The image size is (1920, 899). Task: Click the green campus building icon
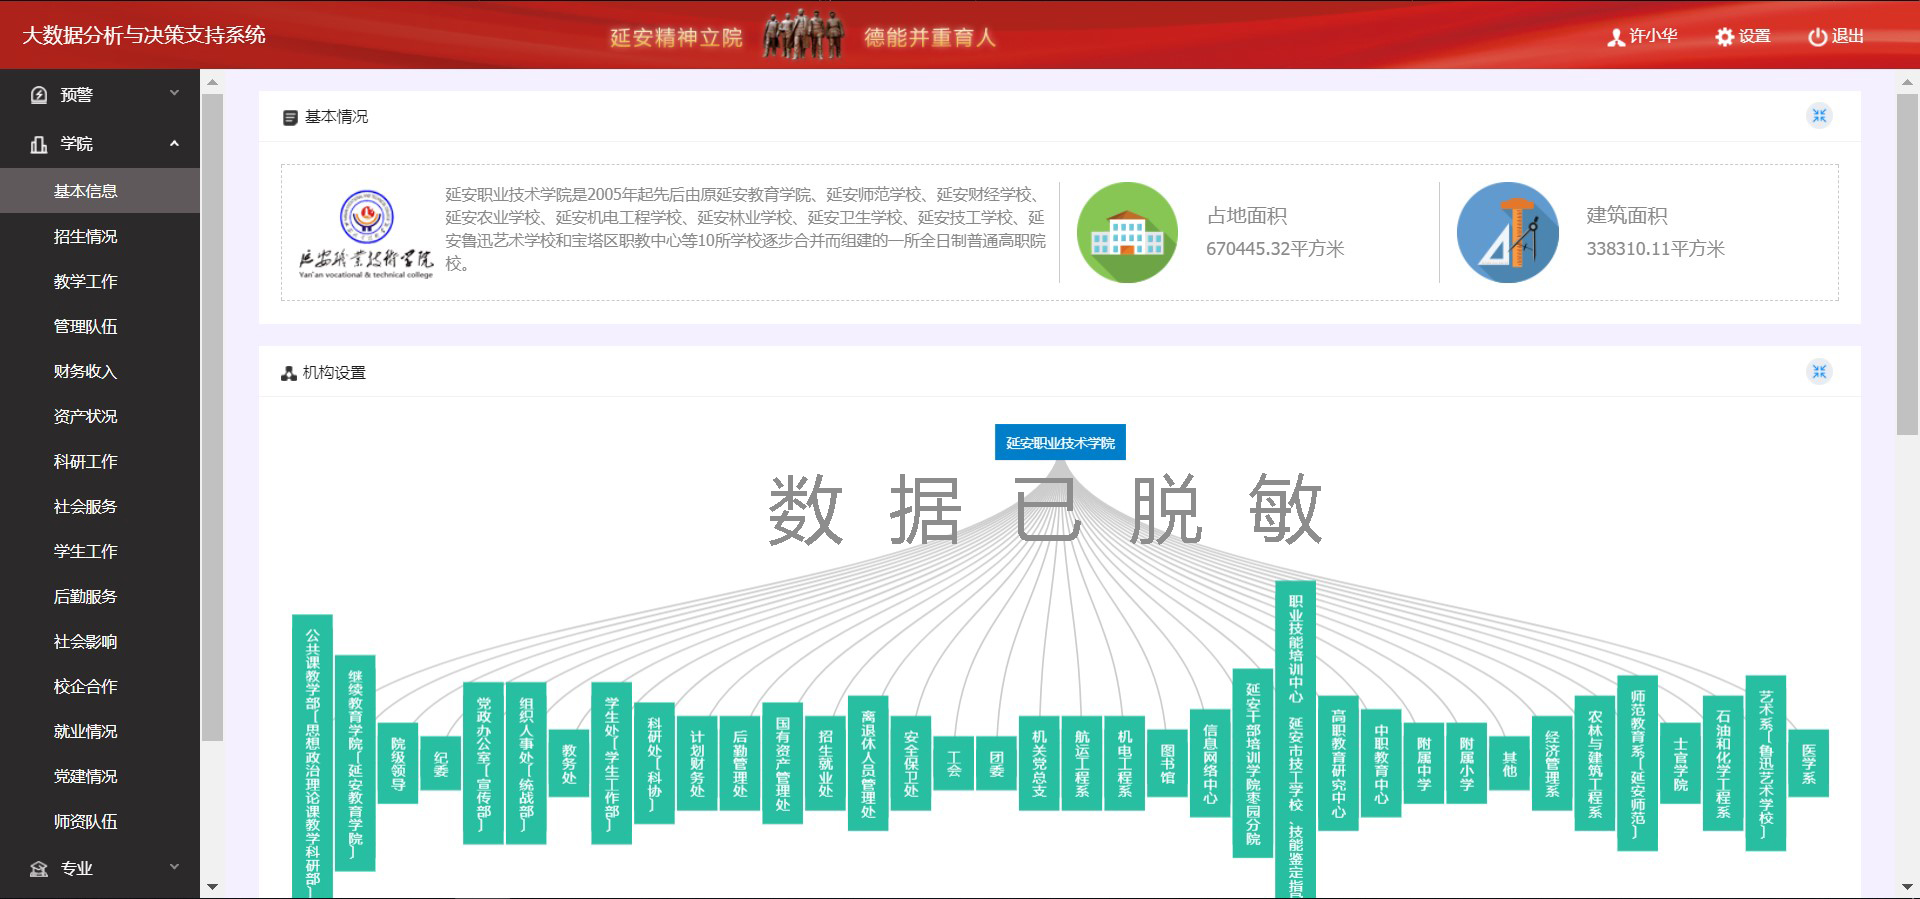coord(1127,232)
